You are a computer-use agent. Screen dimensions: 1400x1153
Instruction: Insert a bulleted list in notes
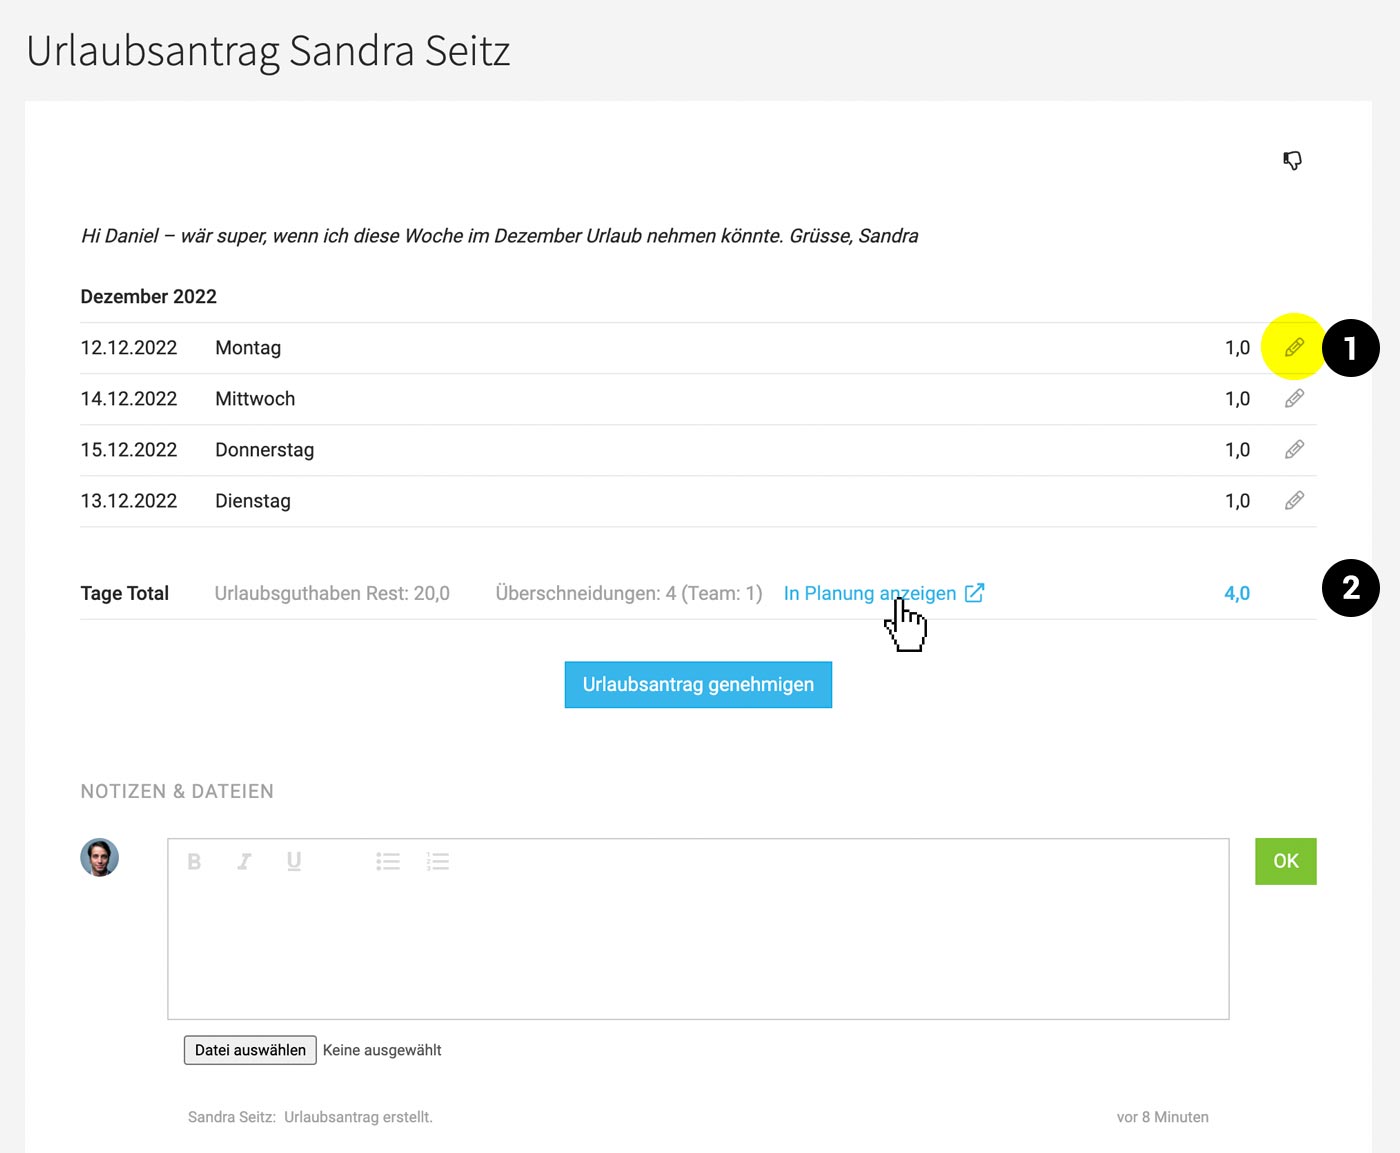388,861
